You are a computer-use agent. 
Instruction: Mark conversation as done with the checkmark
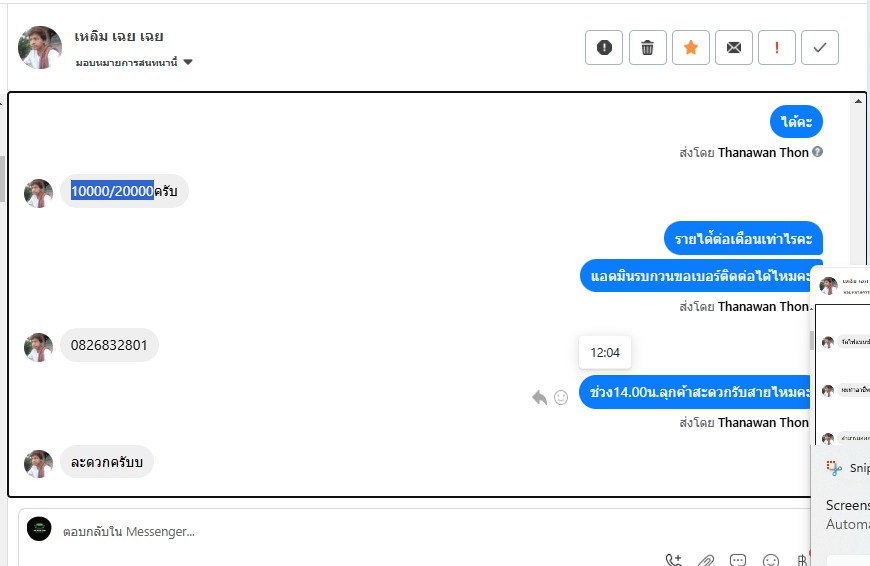(x=820, y=48)
